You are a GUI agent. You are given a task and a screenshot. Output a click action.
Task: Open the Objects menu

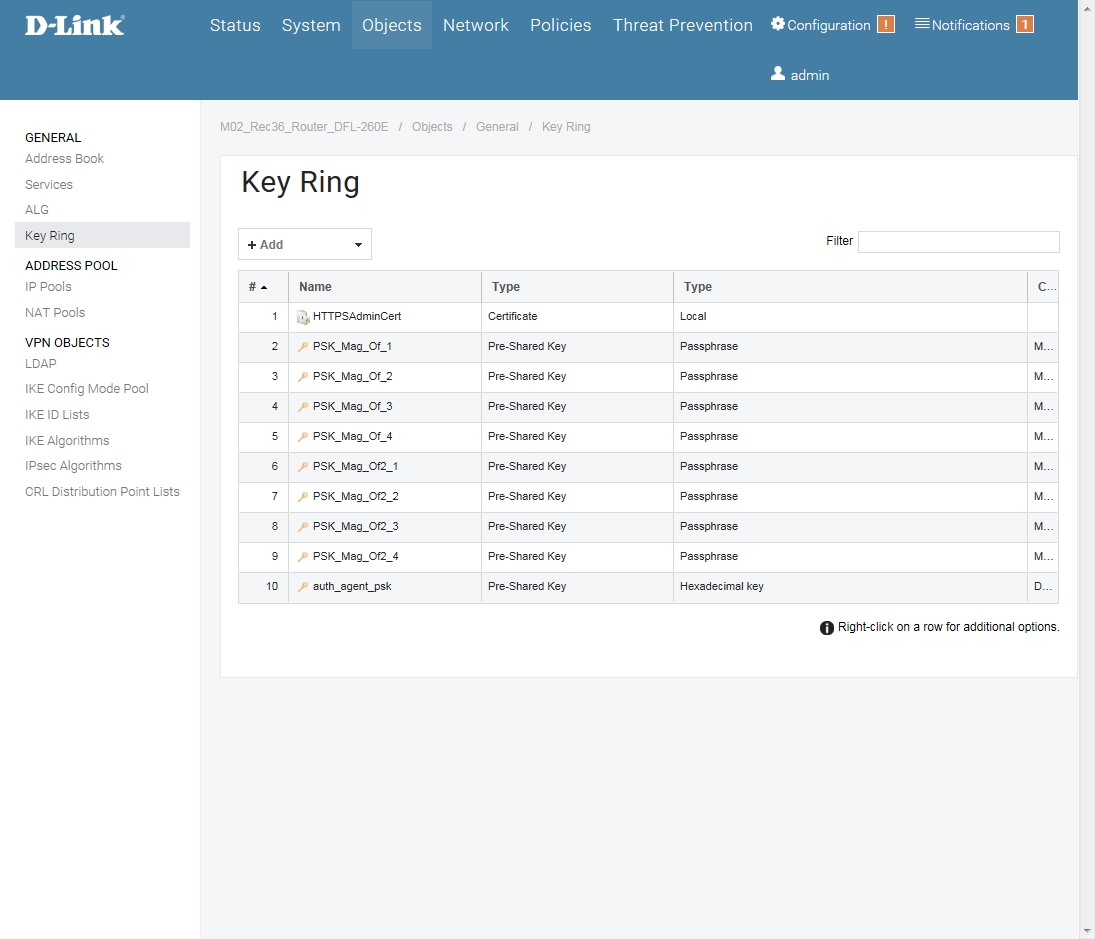(x=391, y=25)
